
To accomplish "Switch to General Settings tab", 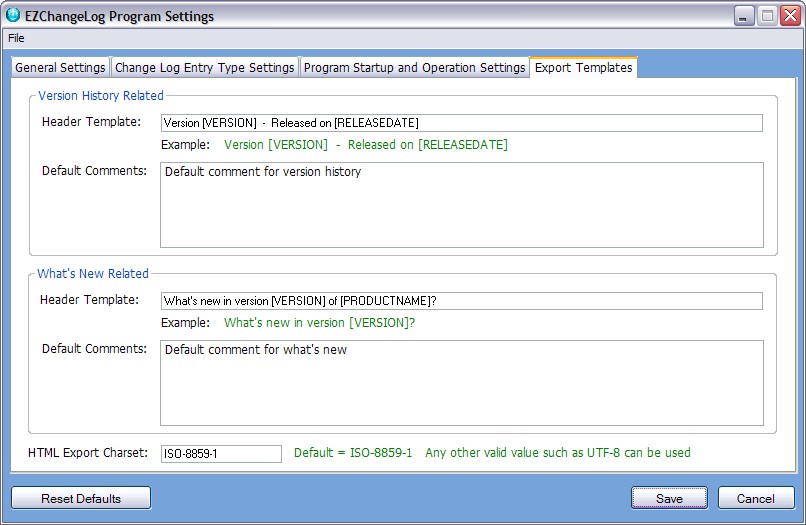I will coord(60,68).
